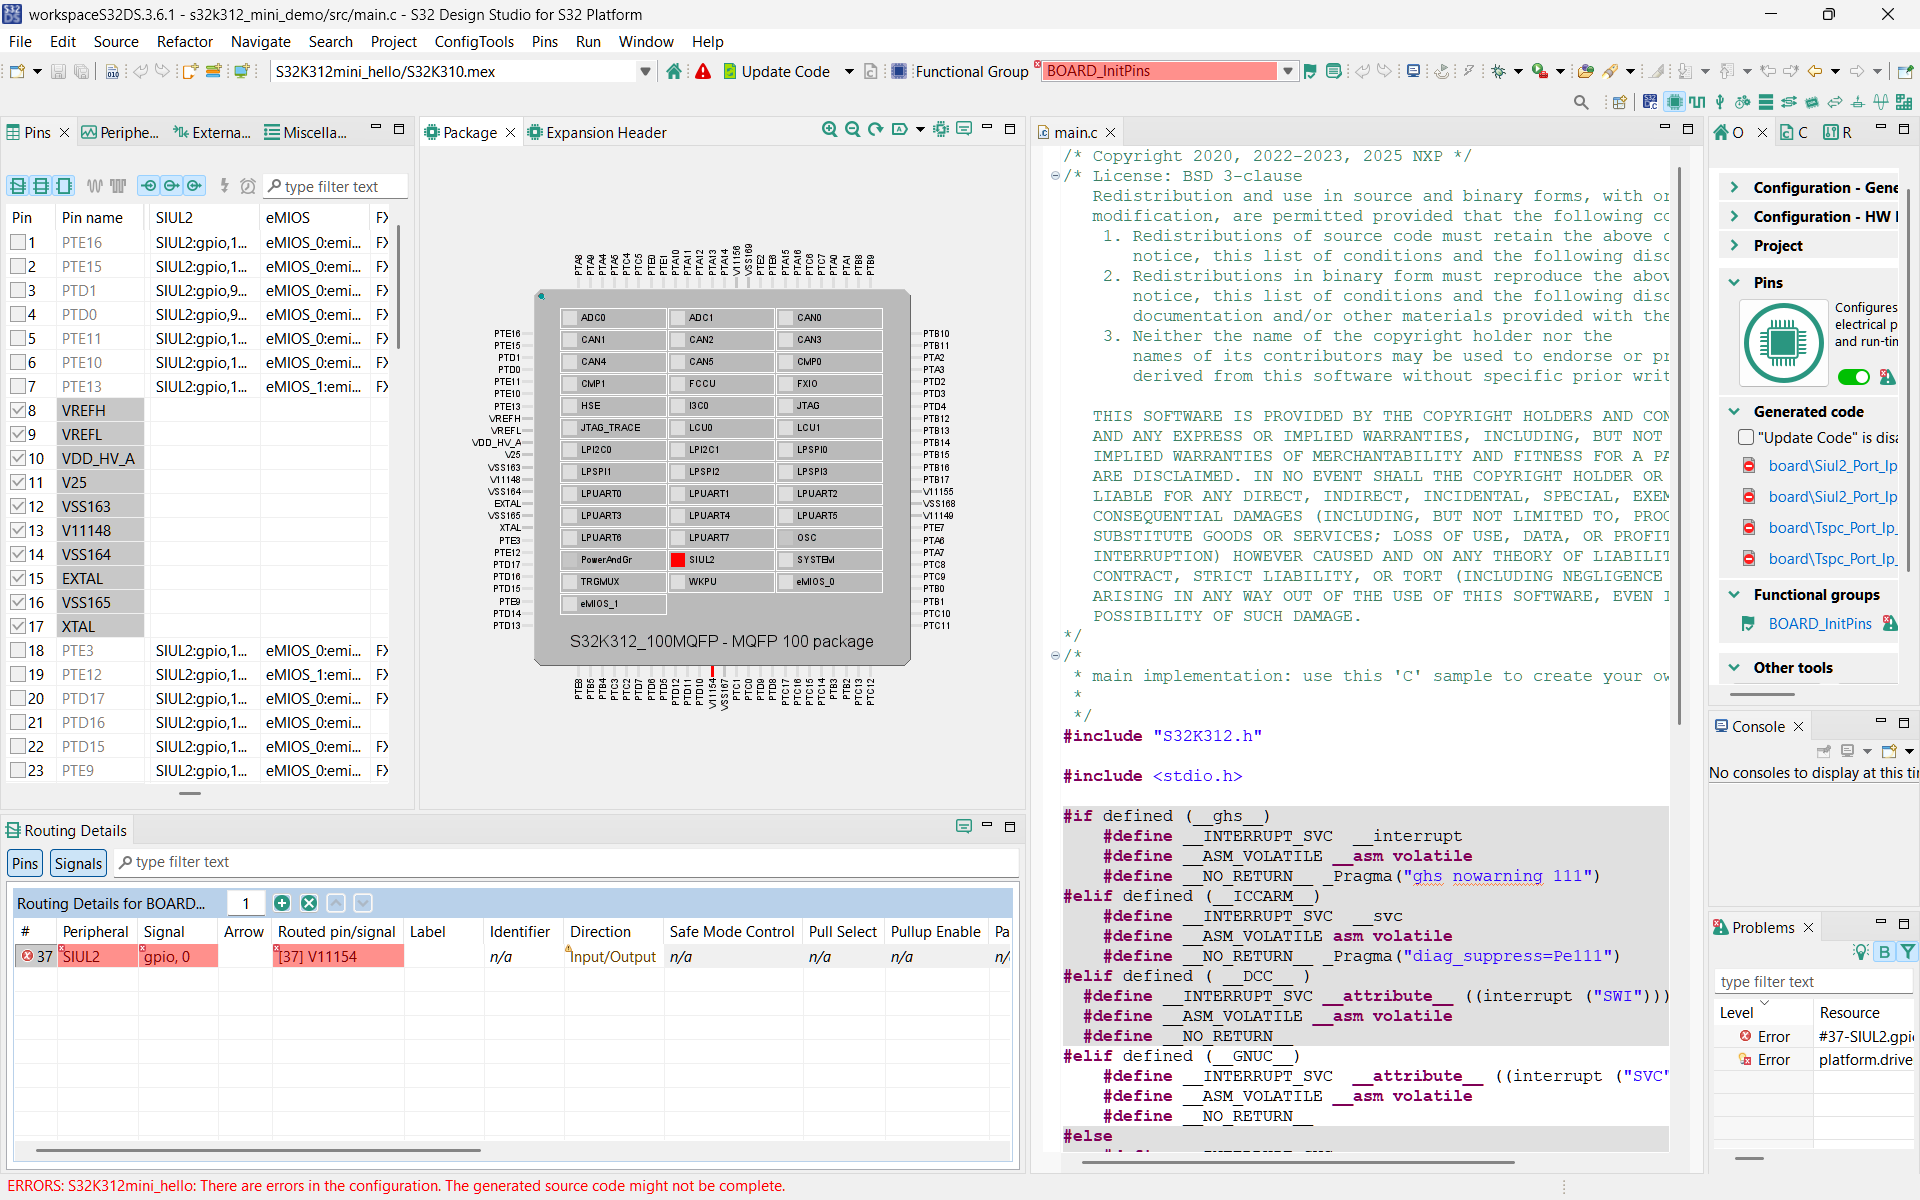Uncheck the VREFH pin 8 checkbox
Image resolution: width=1920 pixels, height=1200 pixels.
click(17, 410)
